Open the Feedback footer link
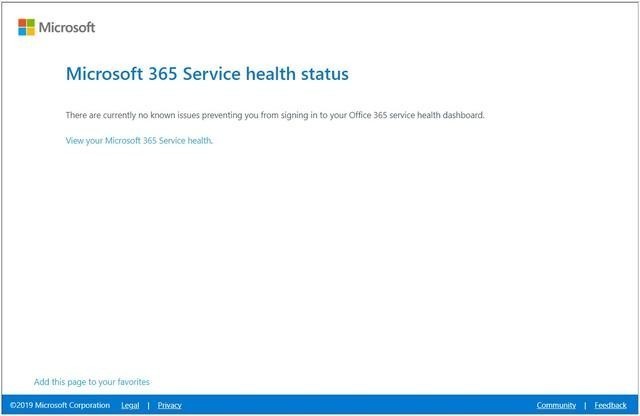 610,405
